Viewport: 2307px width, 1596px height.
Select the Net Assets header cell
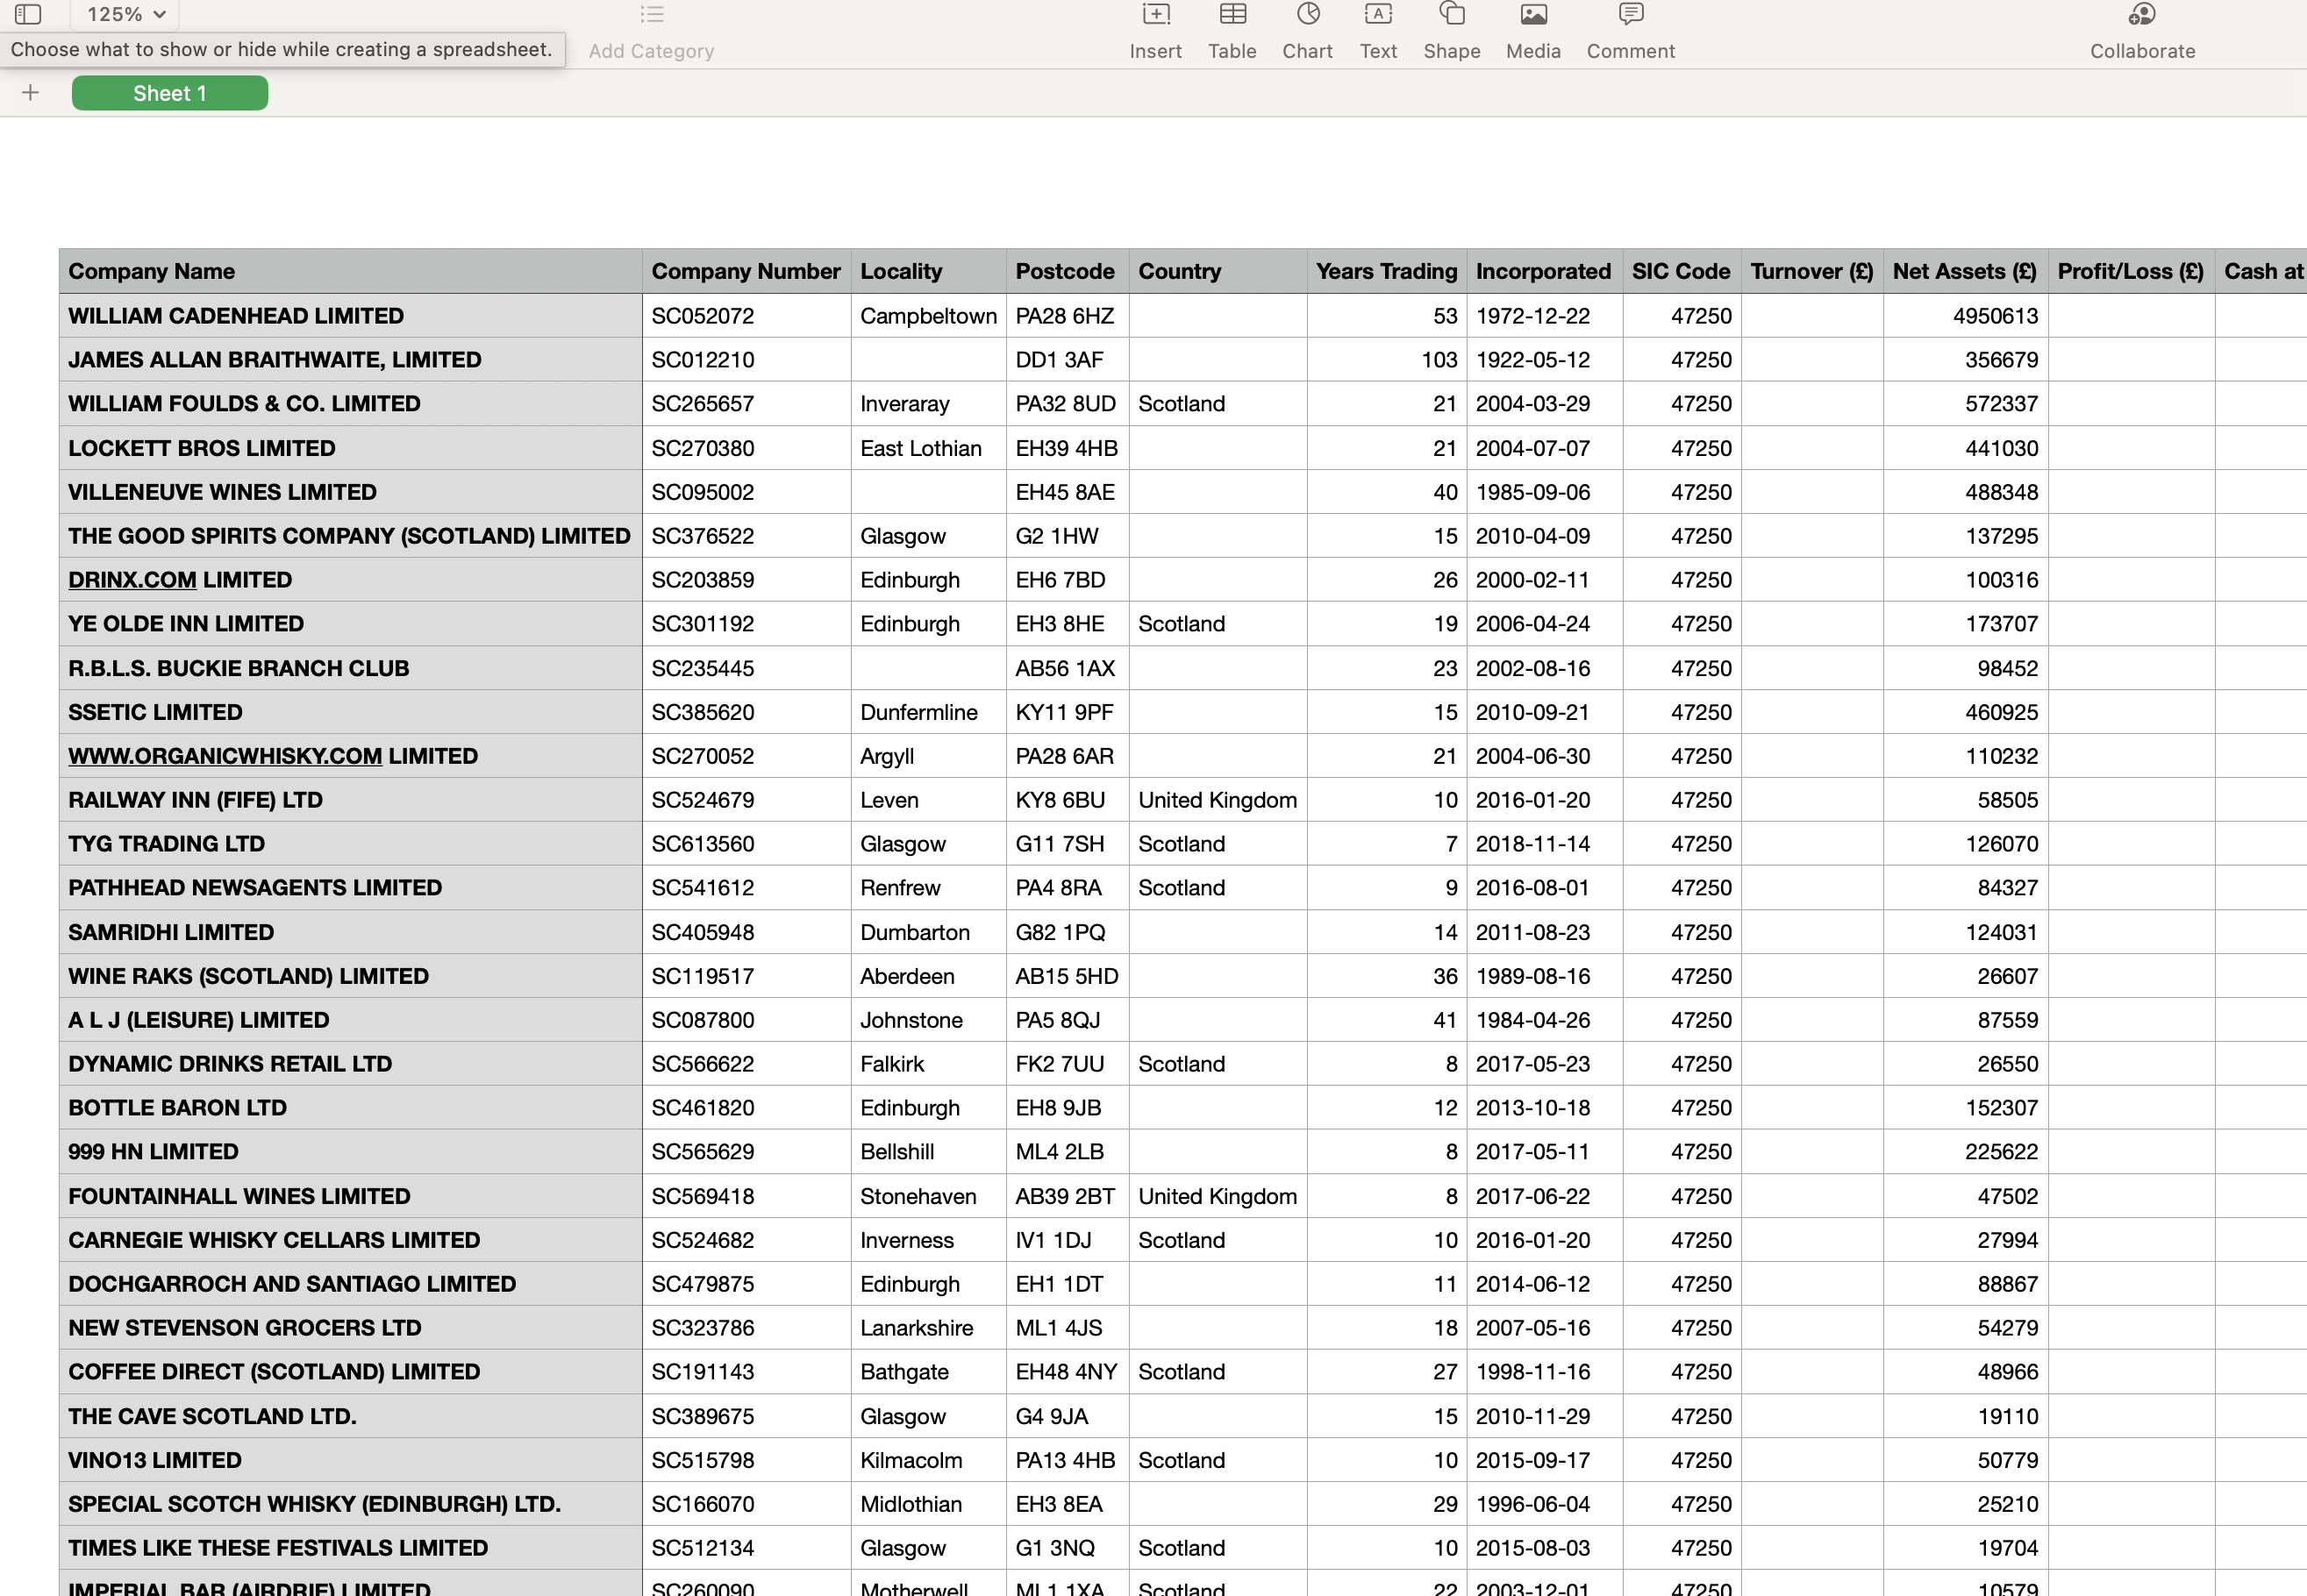tap(1963, 271)
